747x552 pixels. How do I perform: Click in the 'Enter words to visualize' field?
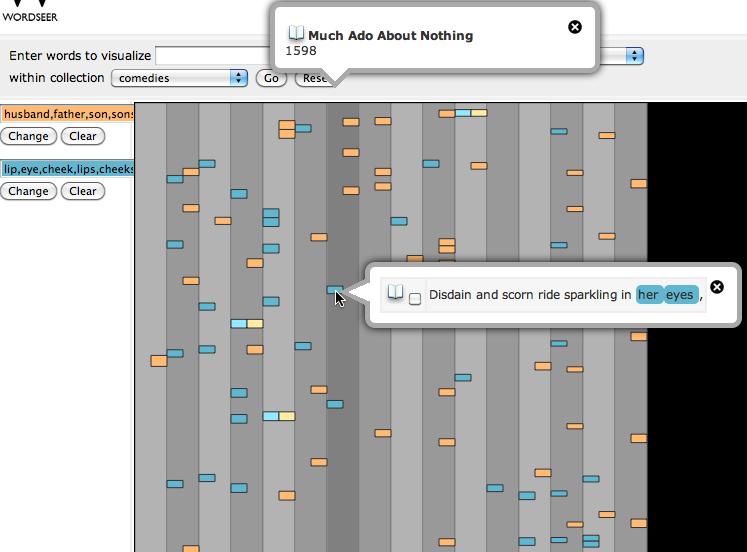(213, 56)
